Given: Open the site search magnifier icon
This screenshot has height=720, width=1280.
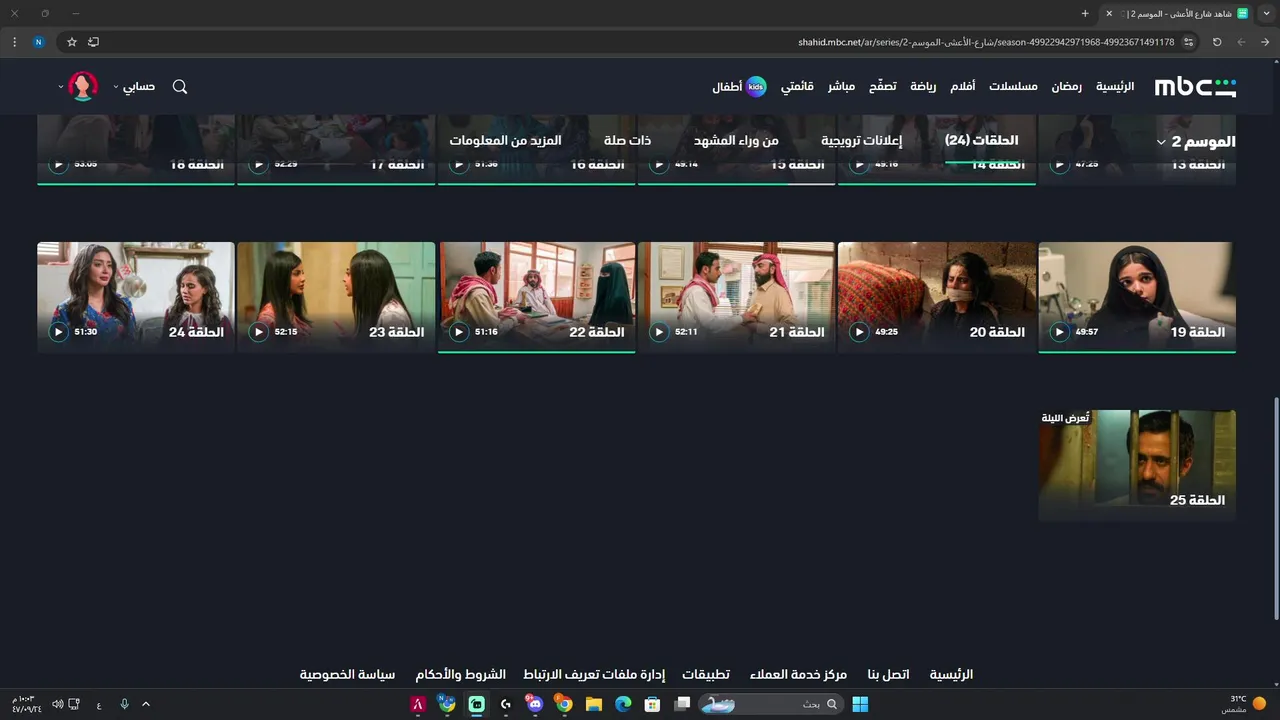Looking at the screenshot, I should (x=180, y=87).
